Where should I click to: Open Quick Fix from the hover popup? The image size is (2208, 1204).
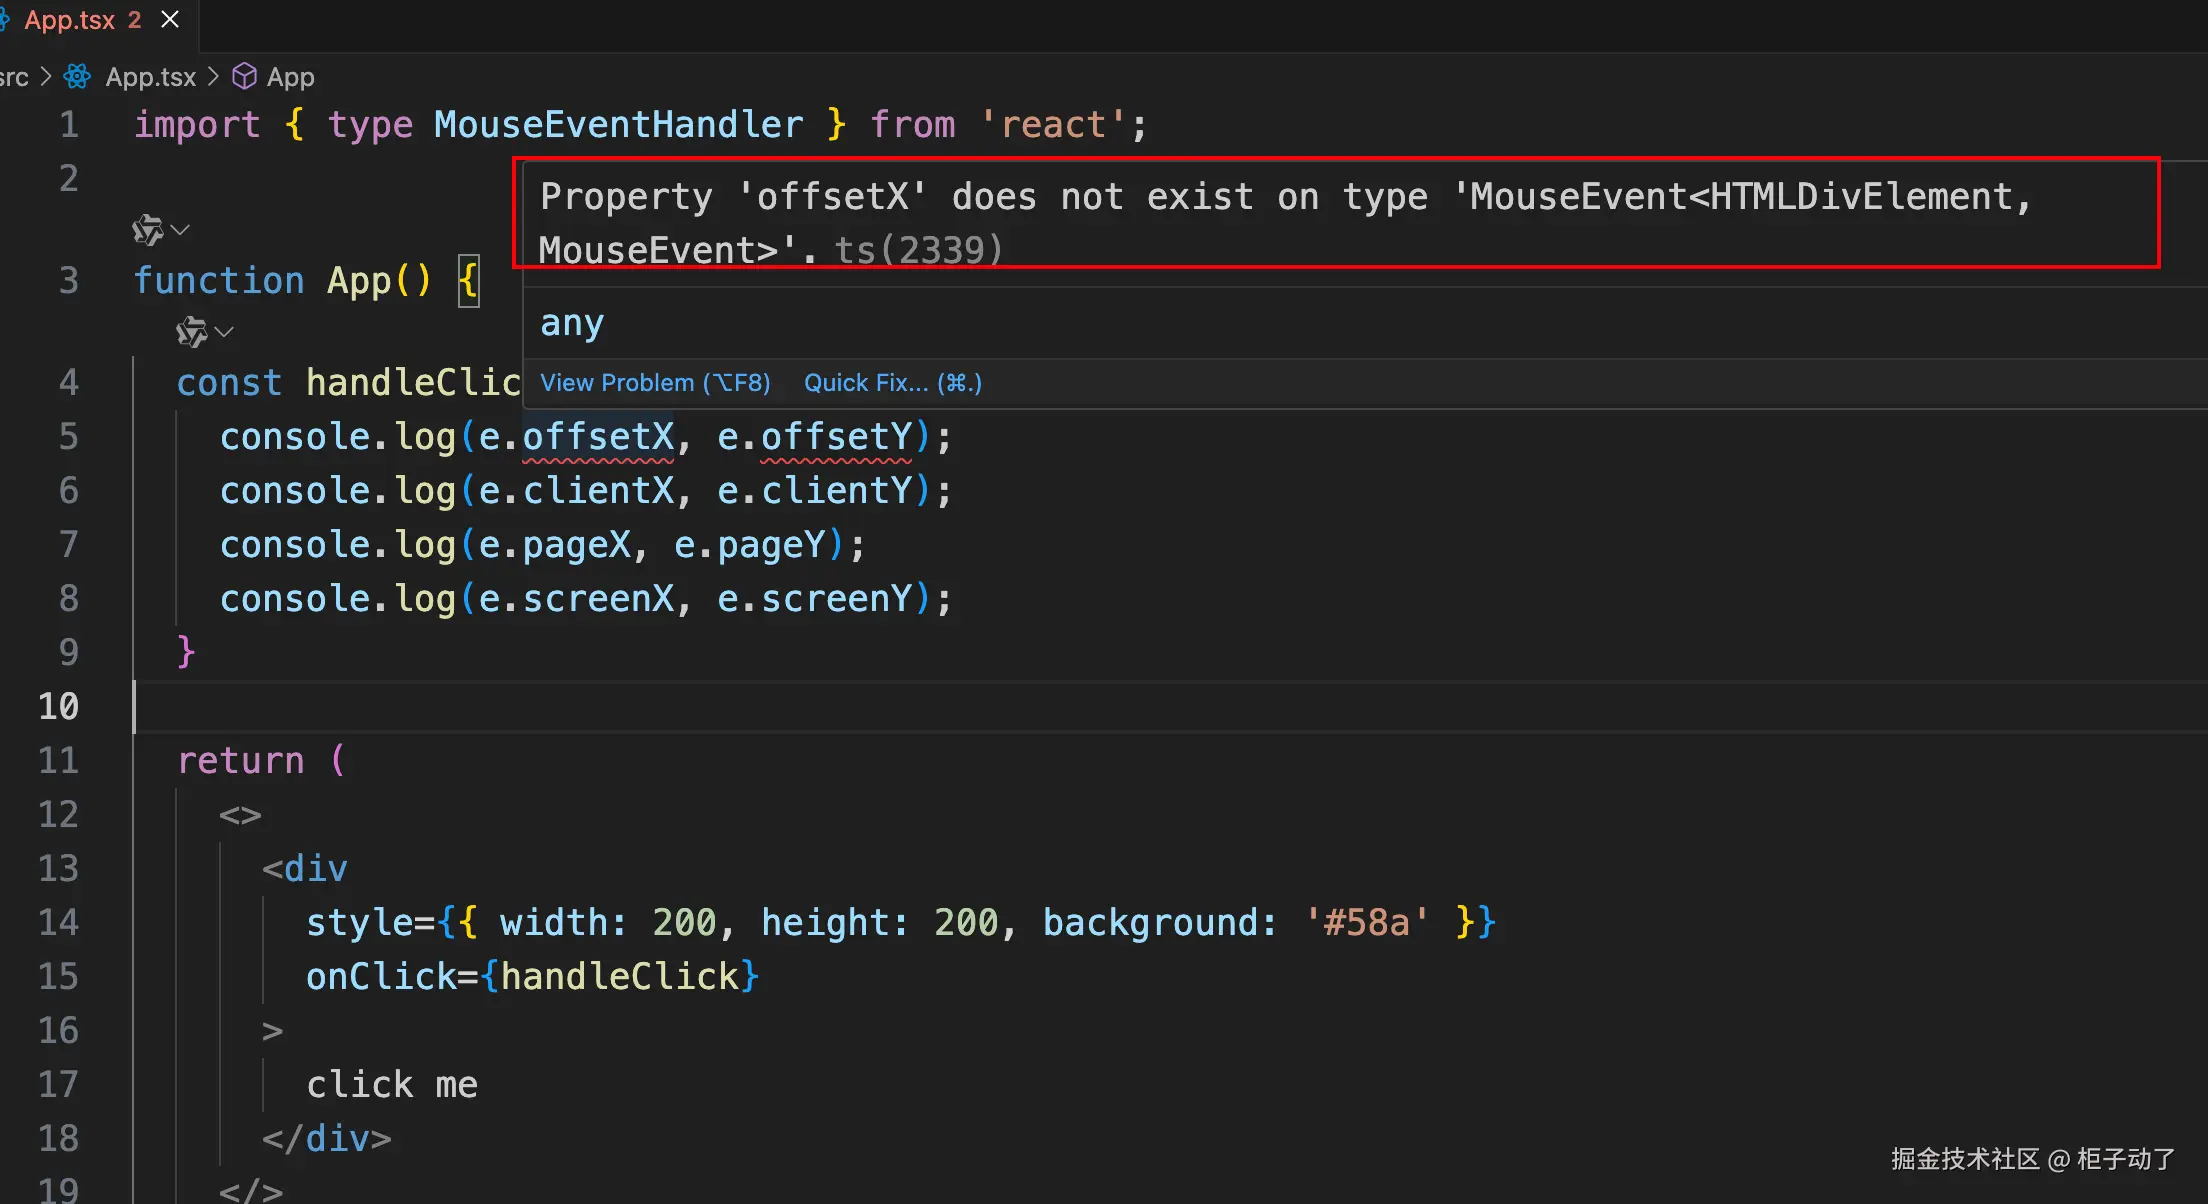pos(892,383)
